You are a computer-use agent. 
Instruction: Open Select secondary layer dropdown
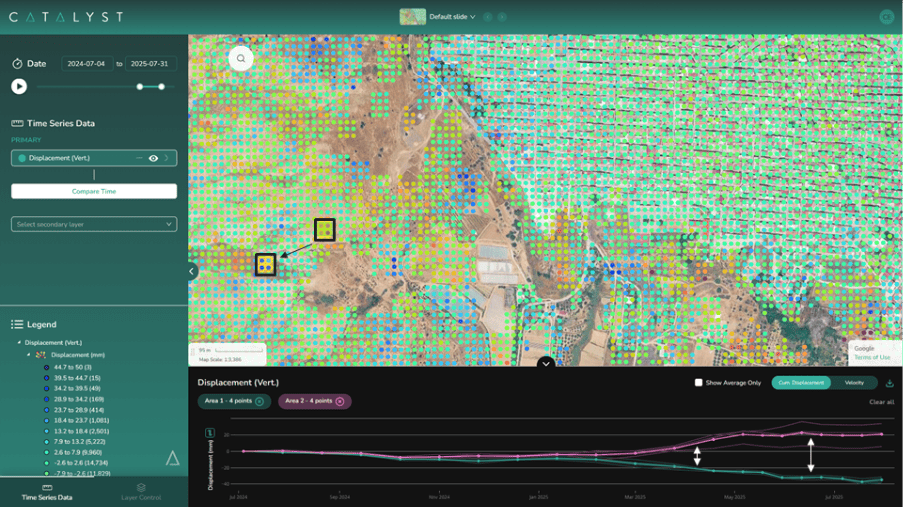(x=94, y=224)
